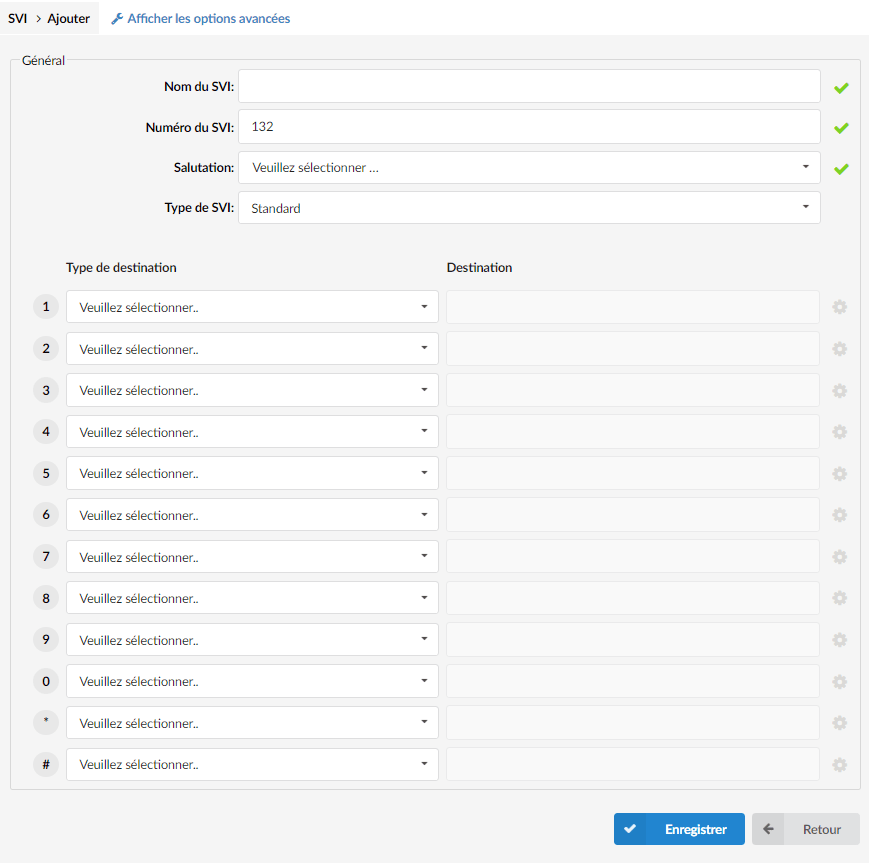Click green checkmark beside Nom du SVI
The width and height of the screenshot is (869, 865).
(841, 88)
